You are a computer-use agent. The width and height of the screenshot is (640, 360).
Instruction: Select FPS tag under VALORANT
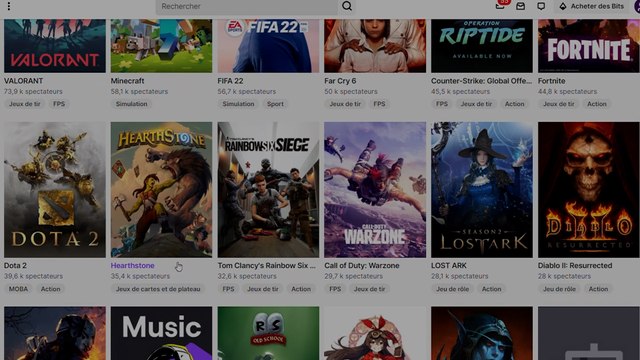pyautogui.click(x=59, y=104)
